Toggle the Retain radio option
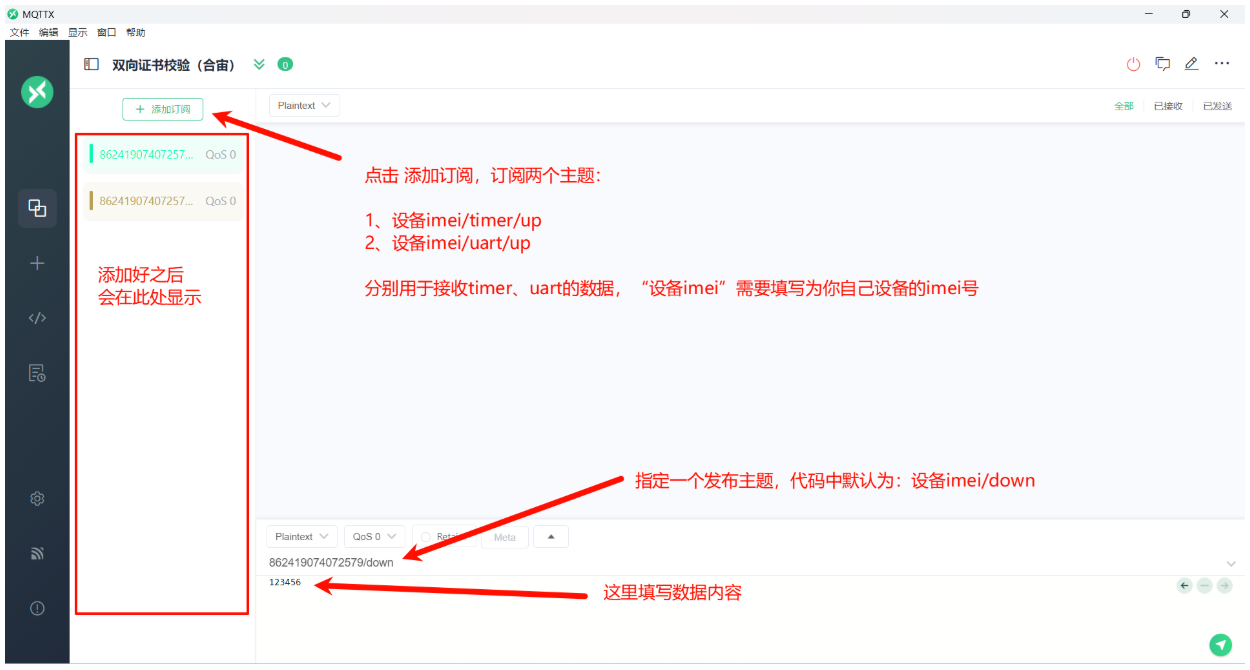 pos(425,537)
